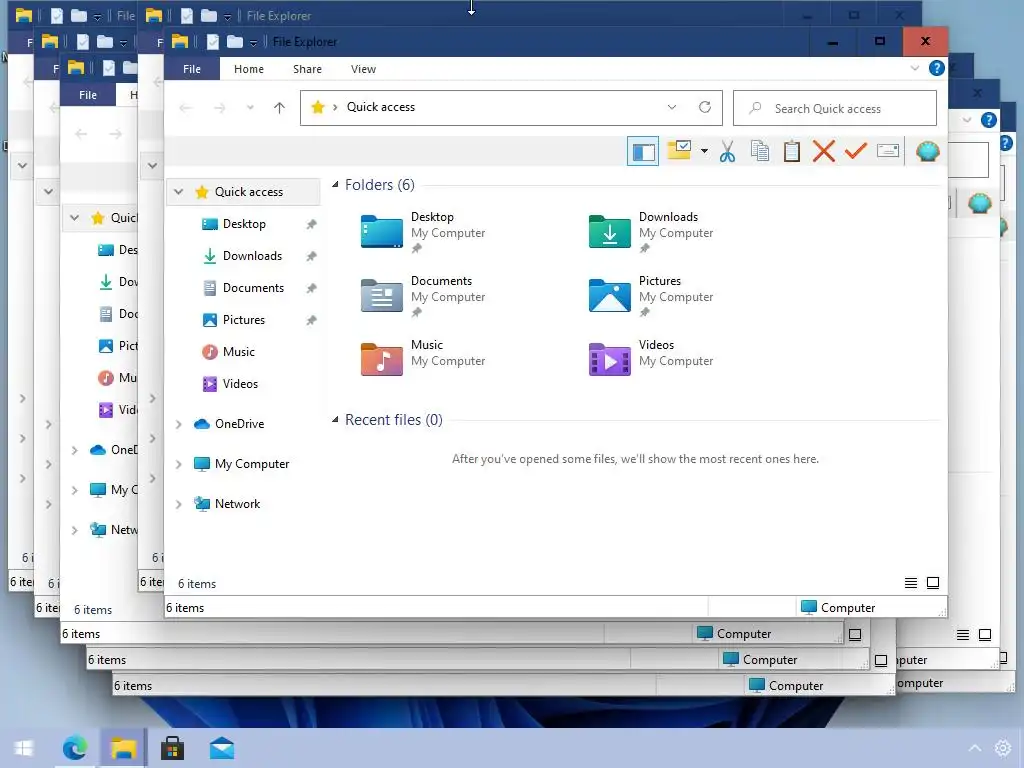Click the Rename icon in toolbar

[x=888, y=152]
